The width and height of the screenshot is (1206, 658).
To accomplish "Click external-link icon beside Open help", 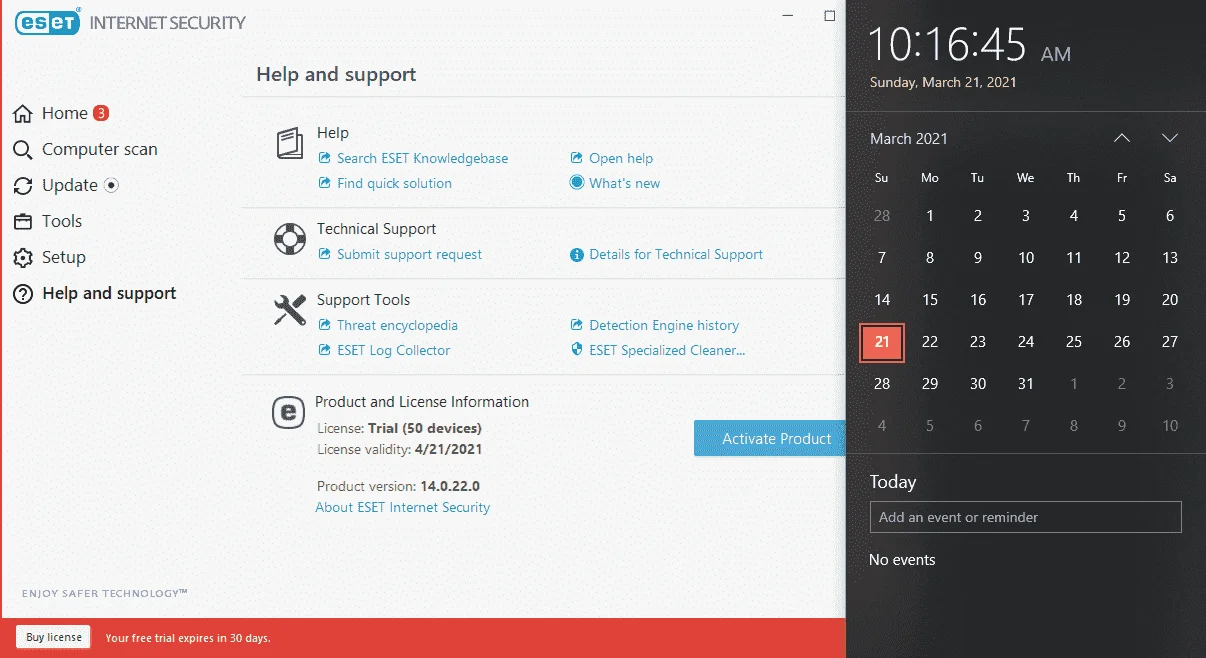I will tap(577, 158).
